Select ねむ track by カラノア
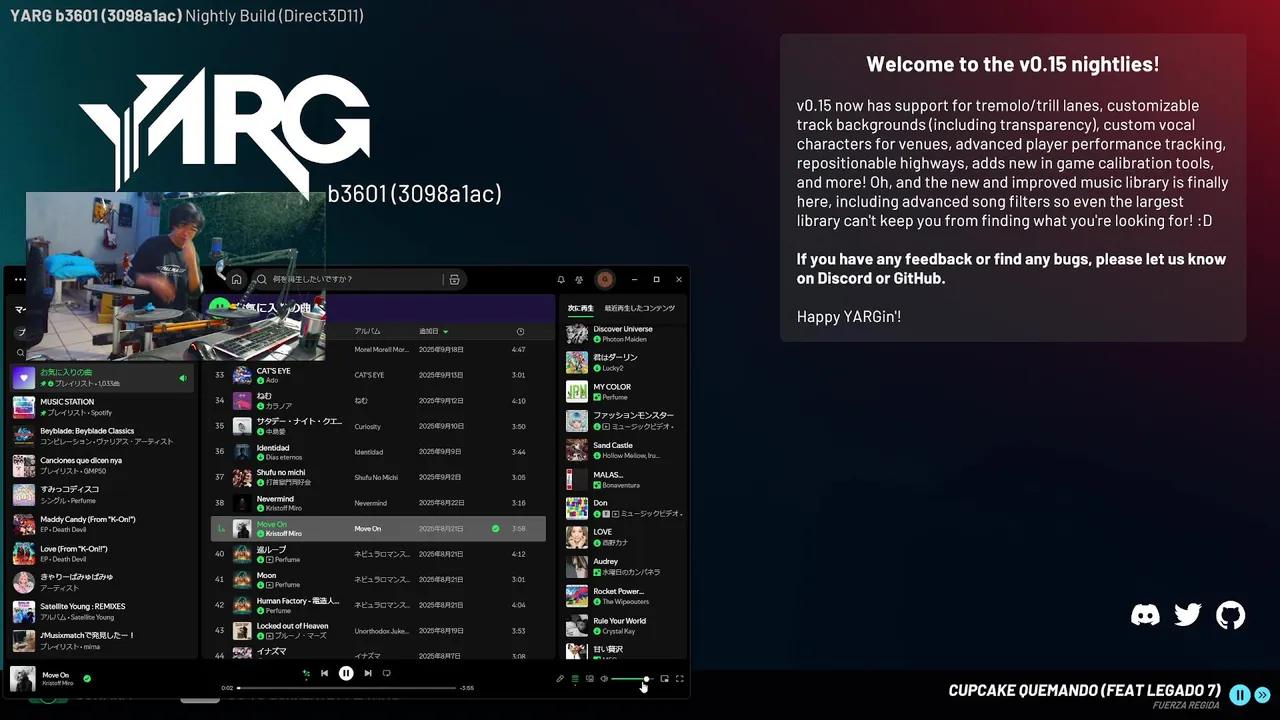This screenshot has width=1280, height=720. tap(378, 401)
